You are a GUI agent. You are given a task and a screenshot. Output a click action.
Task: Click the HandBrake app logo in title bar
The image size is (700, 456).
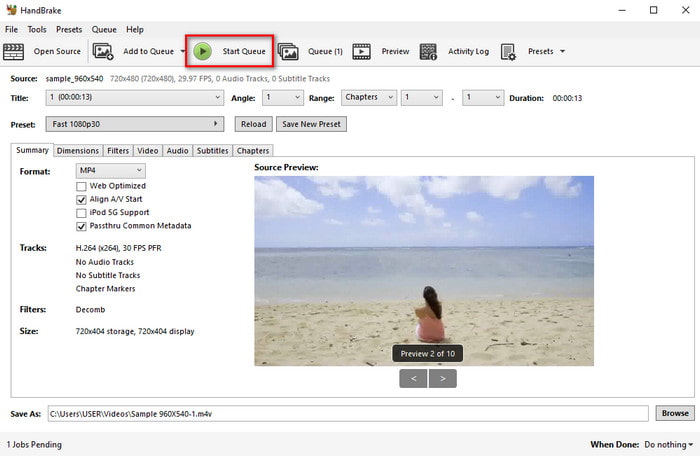[x=11, y=10]
